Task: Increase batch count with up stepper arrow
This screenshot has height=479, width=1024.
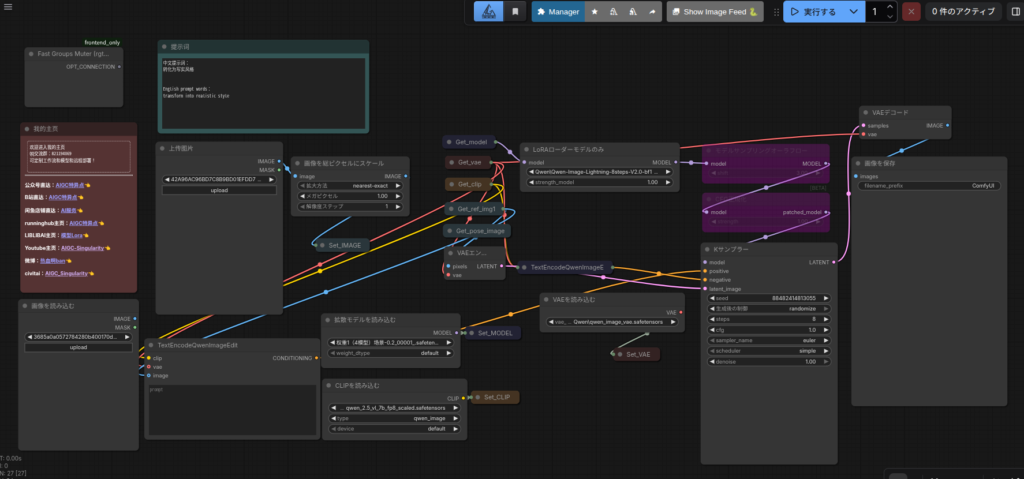Action: 890,7
